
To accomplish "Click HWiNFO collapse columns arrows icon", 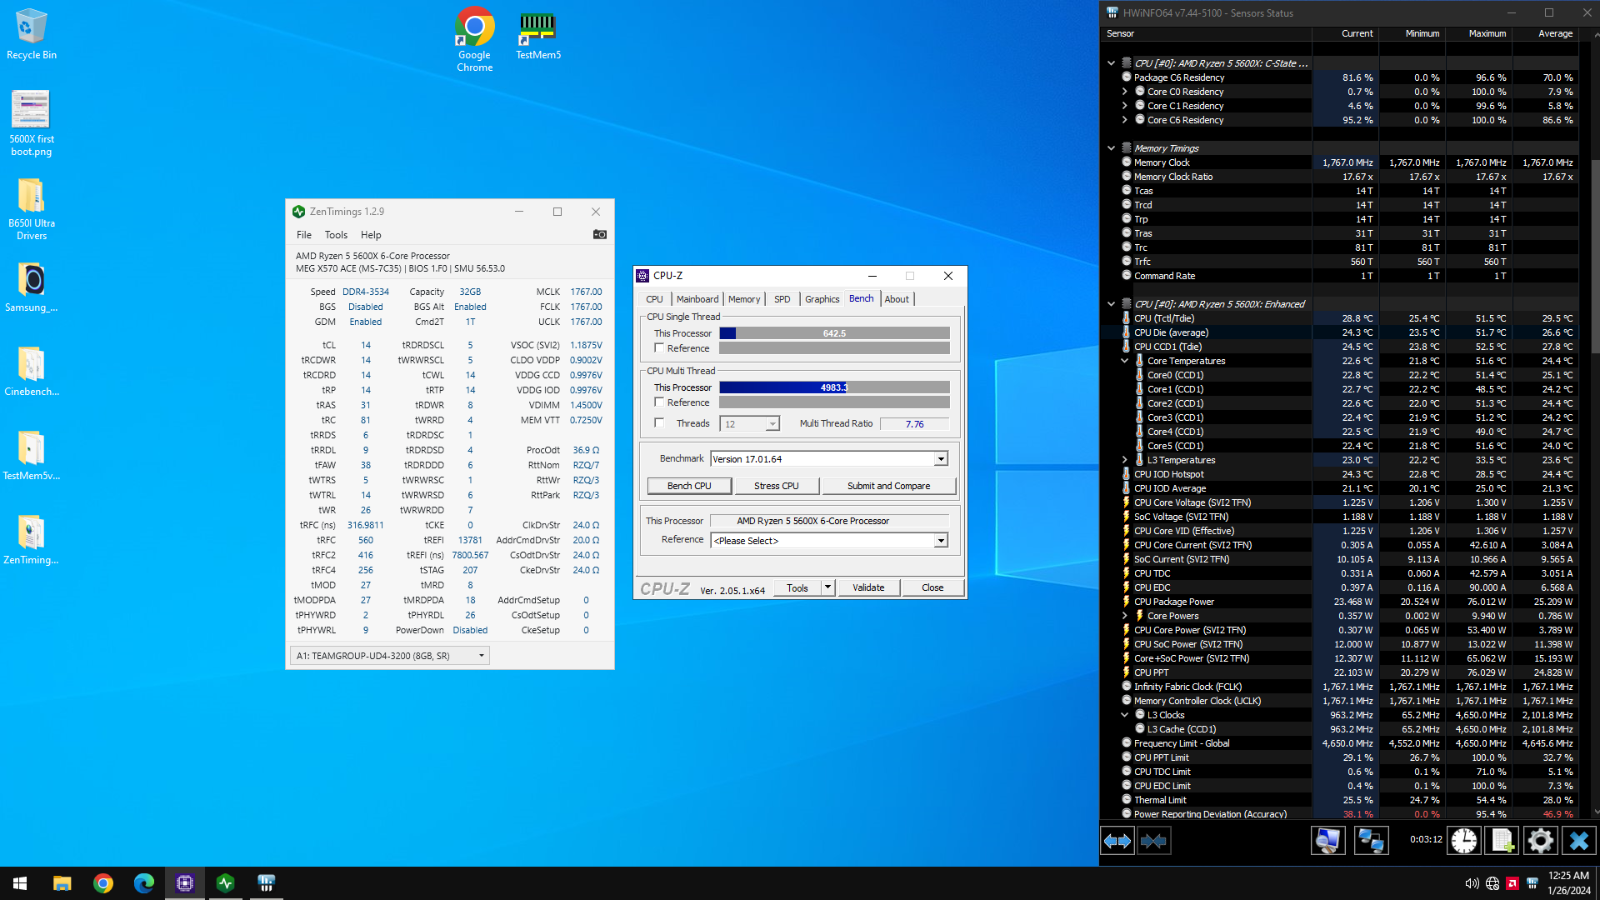I will coord(1153,841).
